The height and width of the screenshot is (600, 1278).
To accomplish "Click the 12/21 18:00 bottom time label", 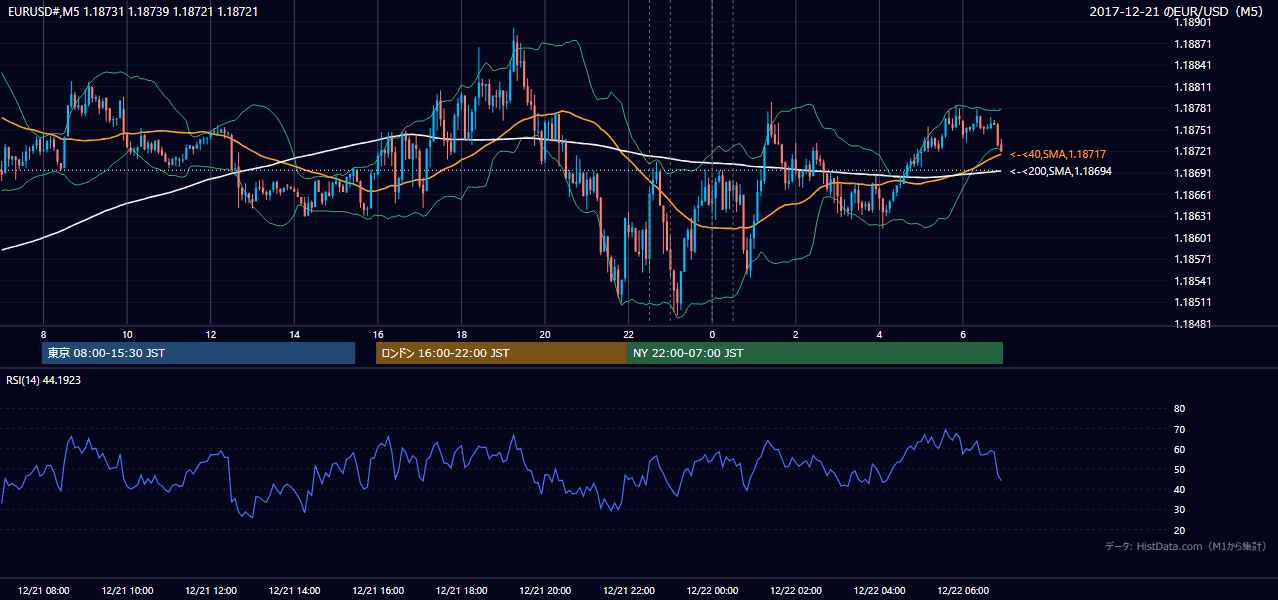I will [x=461, y=591].
